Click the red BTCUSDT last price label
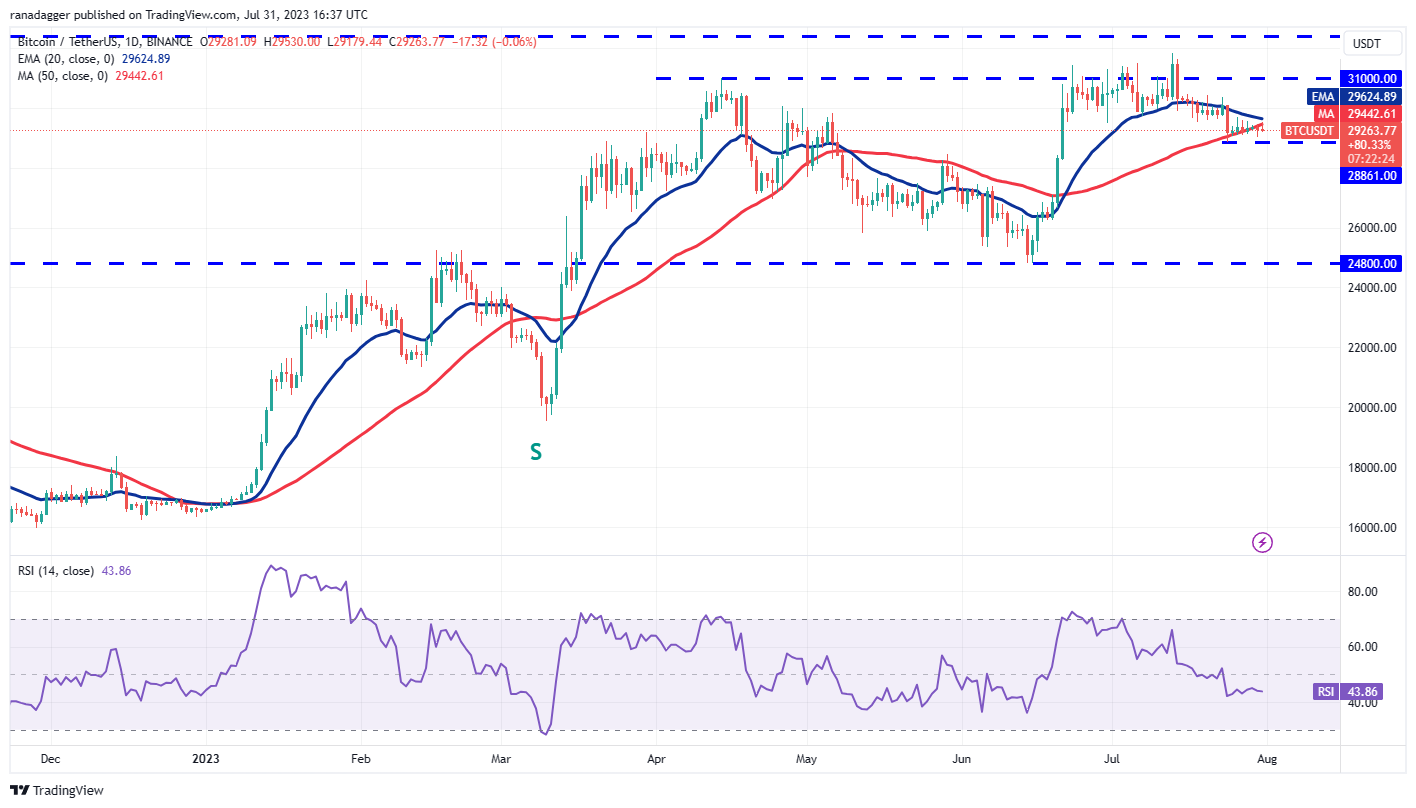The height and width of the screenshot is (808, 1416). tap(1310, 130)
